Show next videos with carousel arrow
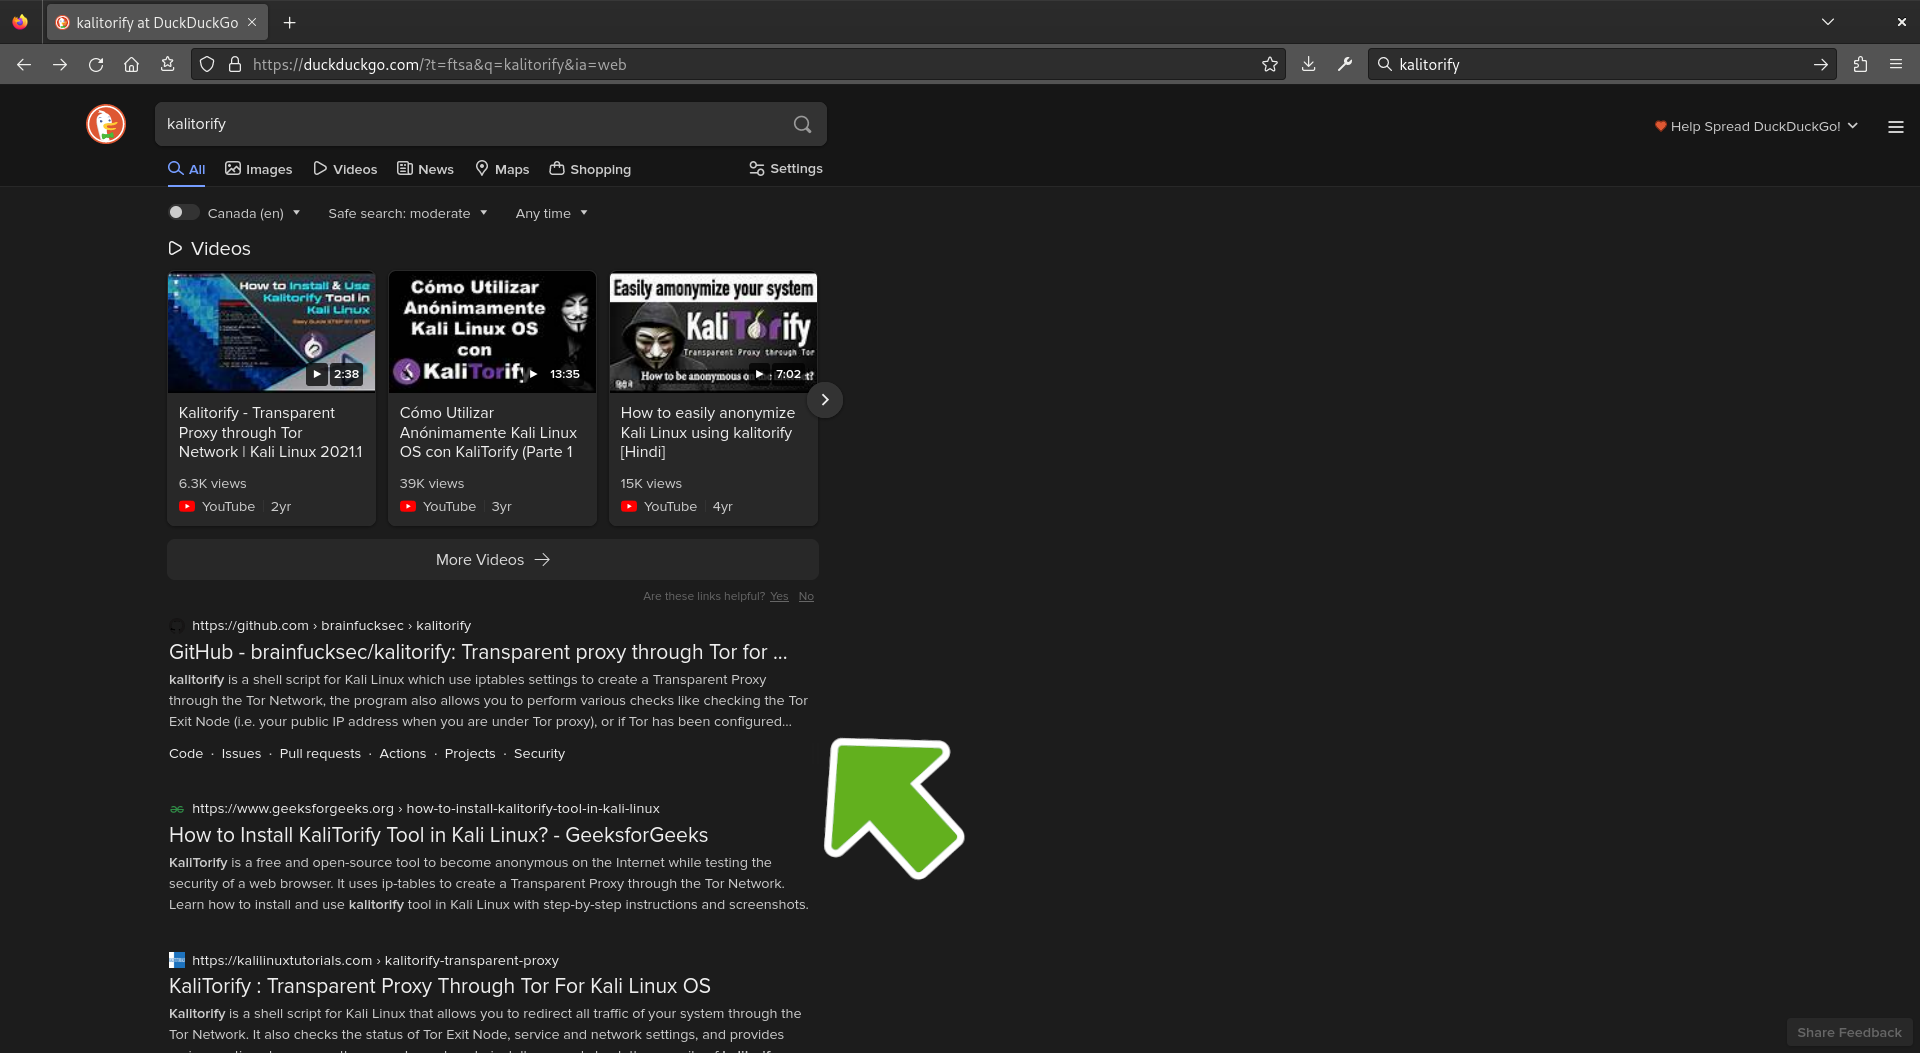The image size is (1920, 1053). coord(824,400)
